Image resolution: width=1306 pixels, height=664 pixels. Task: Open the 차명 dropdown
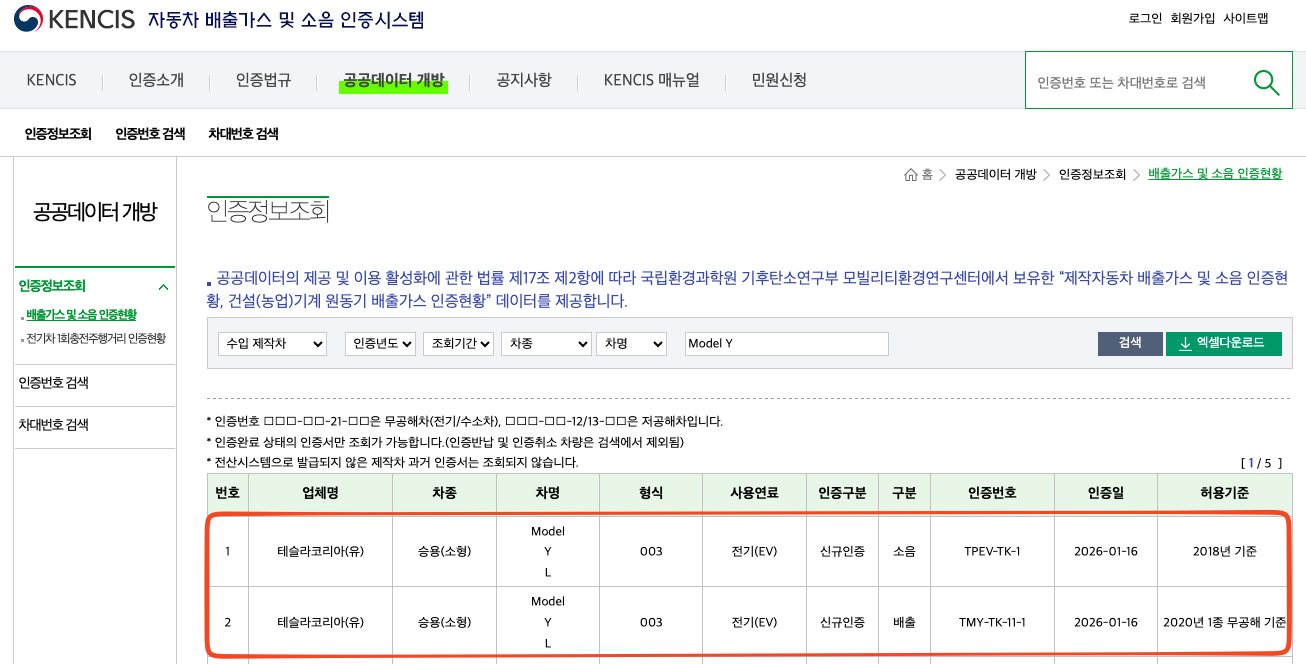pyautogui.click(x=631, y=343)
